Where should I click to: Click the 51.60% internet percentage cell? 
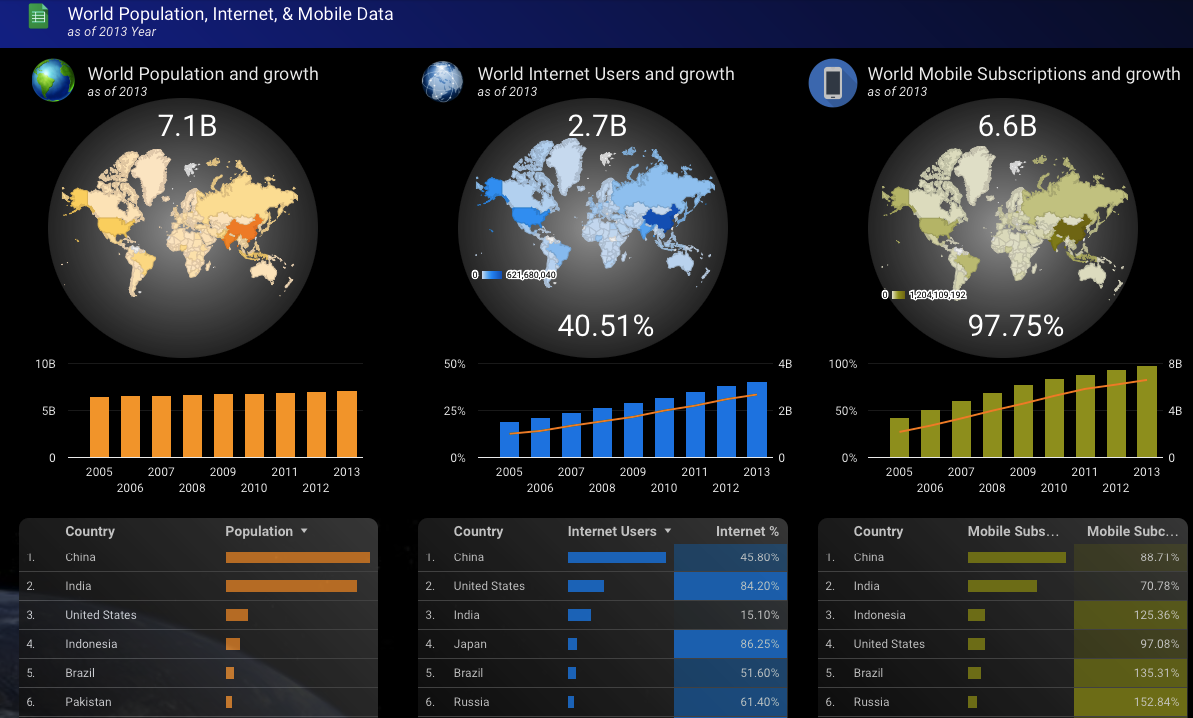tap(730, 672)
